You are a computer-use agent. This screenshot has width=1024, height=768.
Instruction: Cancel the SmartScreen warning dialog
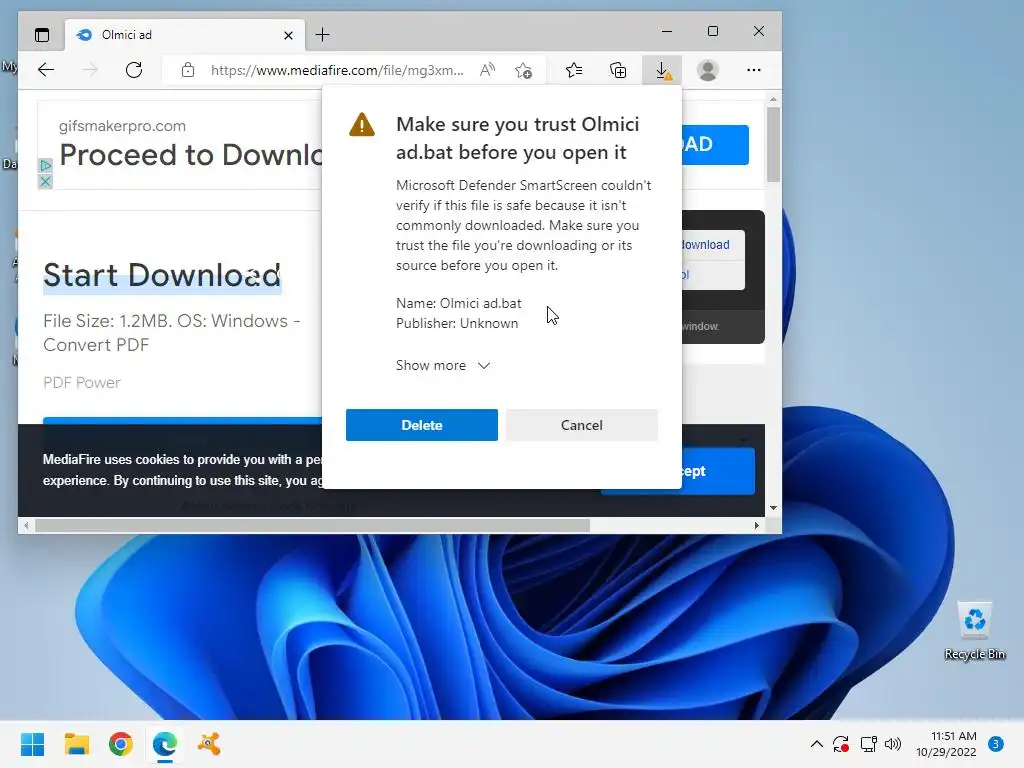pos(581,425)
